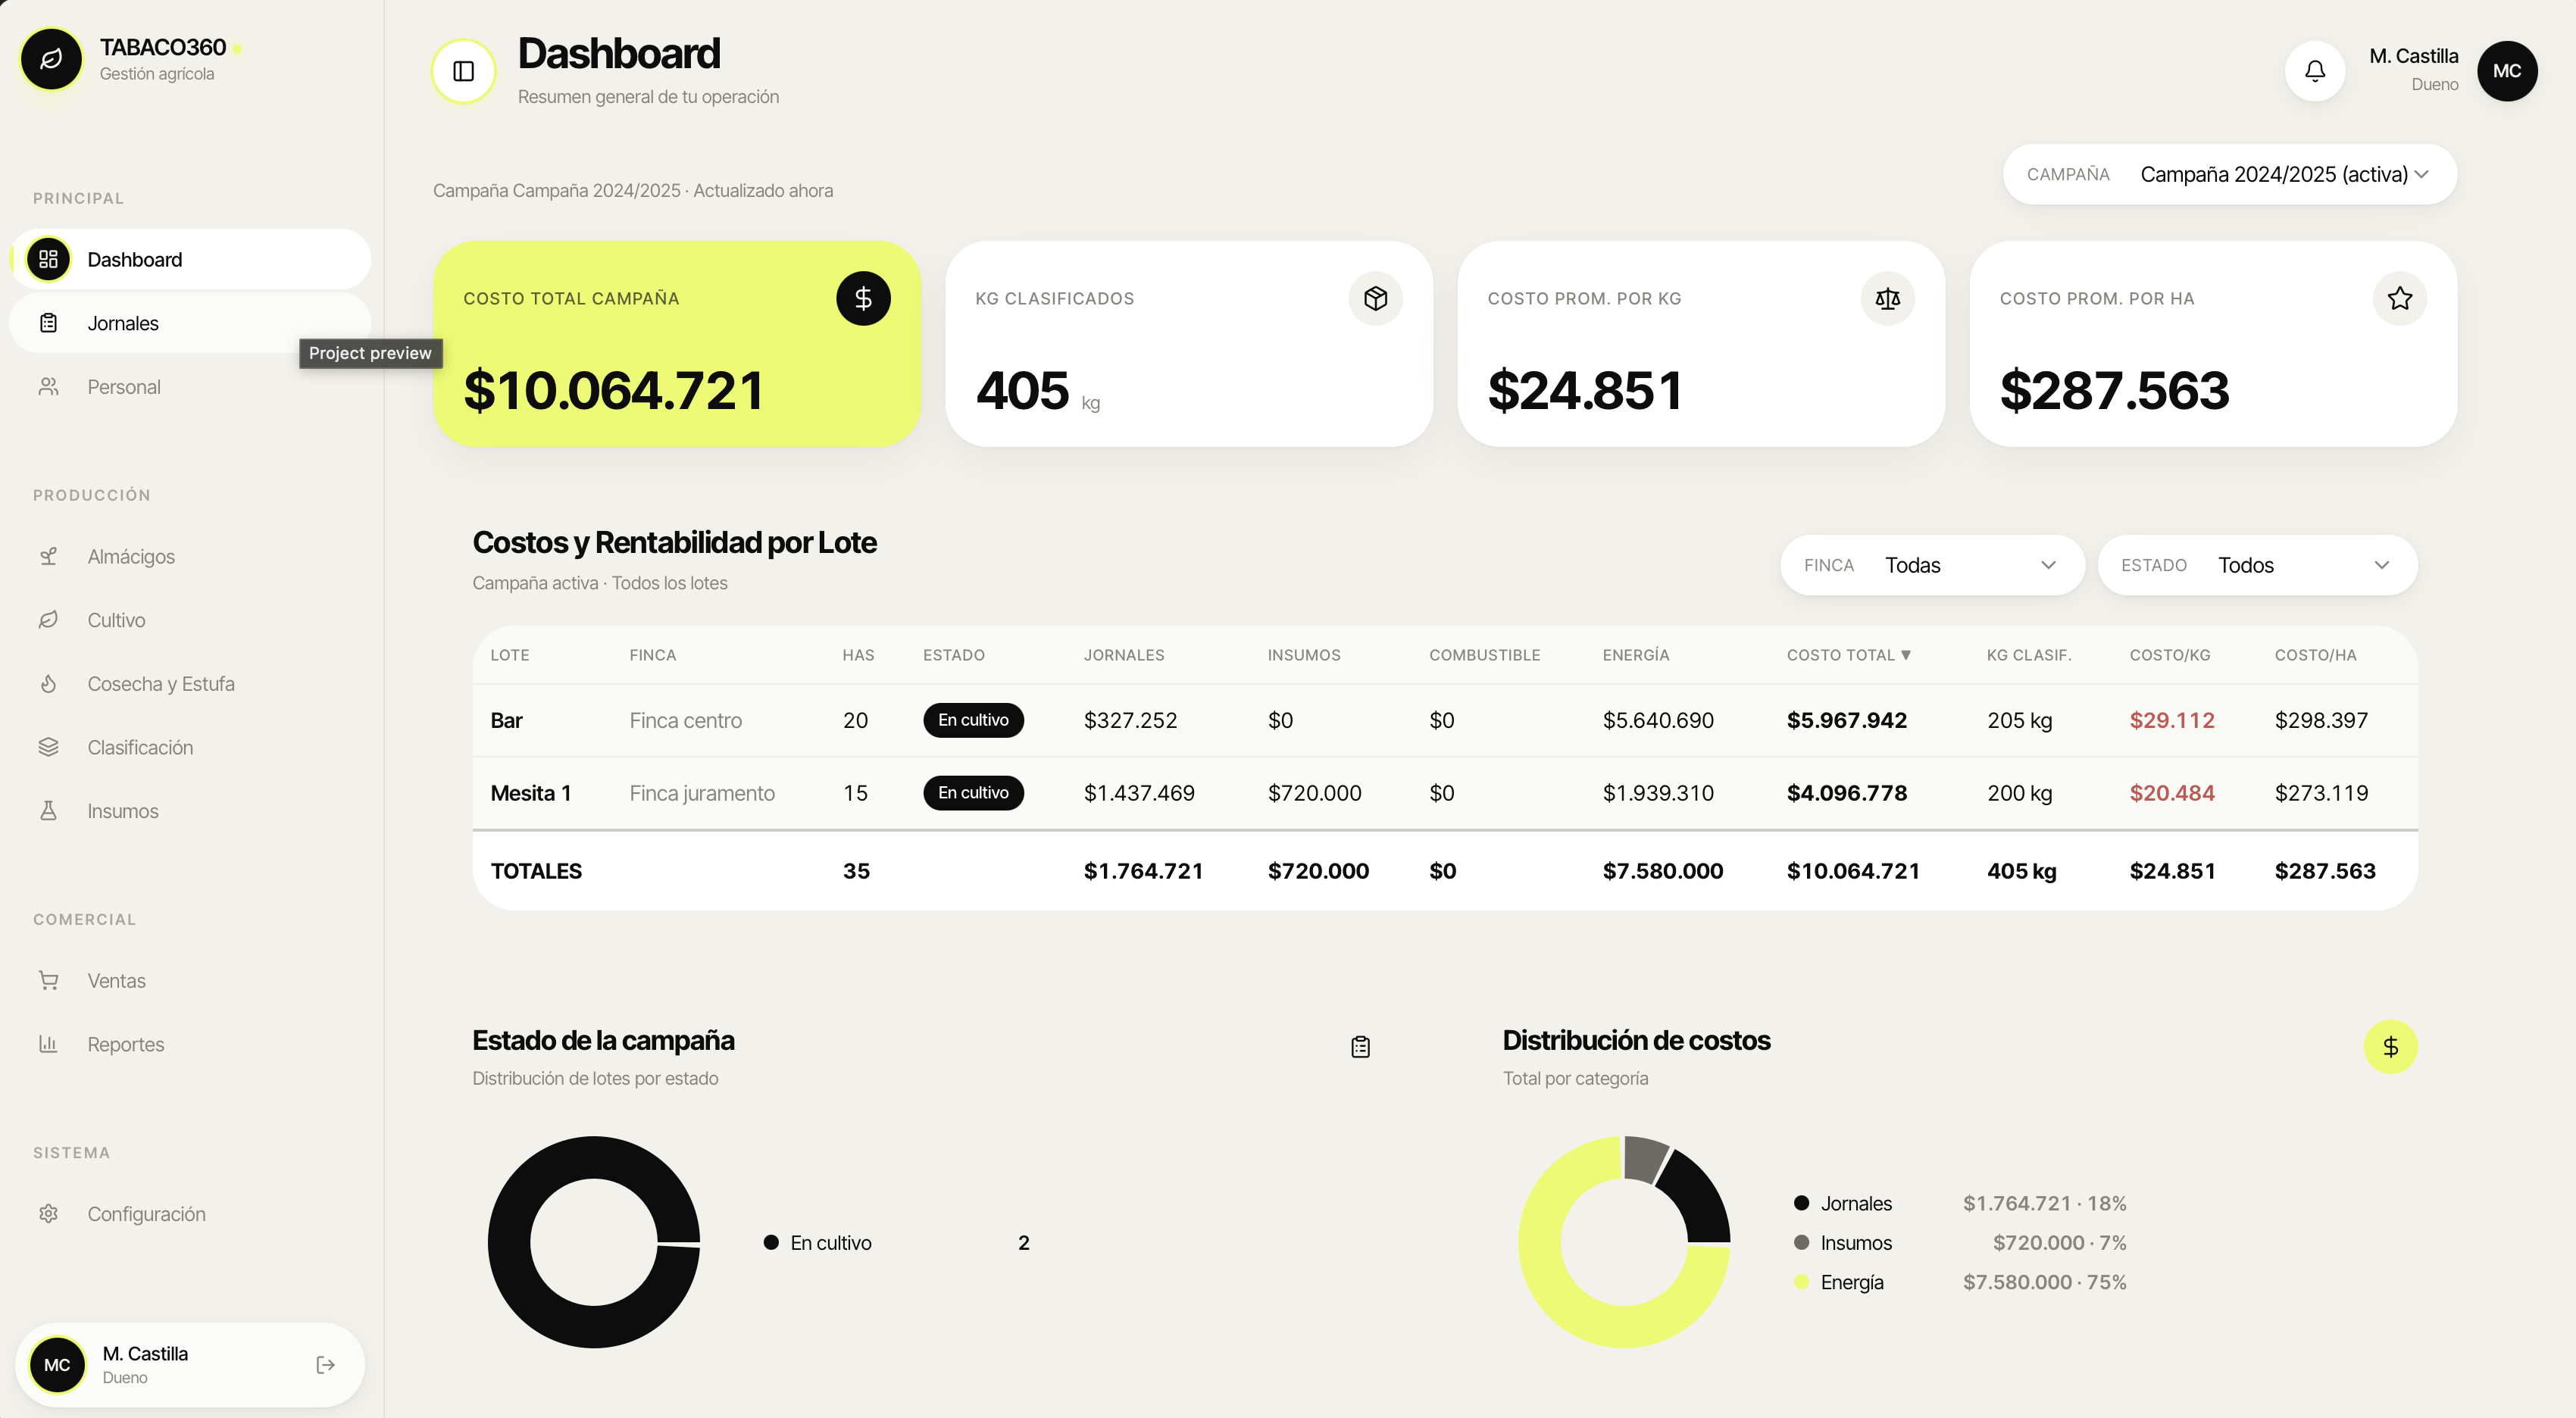The image size is (2576, 1418).
Task: Click the clipboard icon beside Estado de la campaña
Action: click(1360, 1047)
